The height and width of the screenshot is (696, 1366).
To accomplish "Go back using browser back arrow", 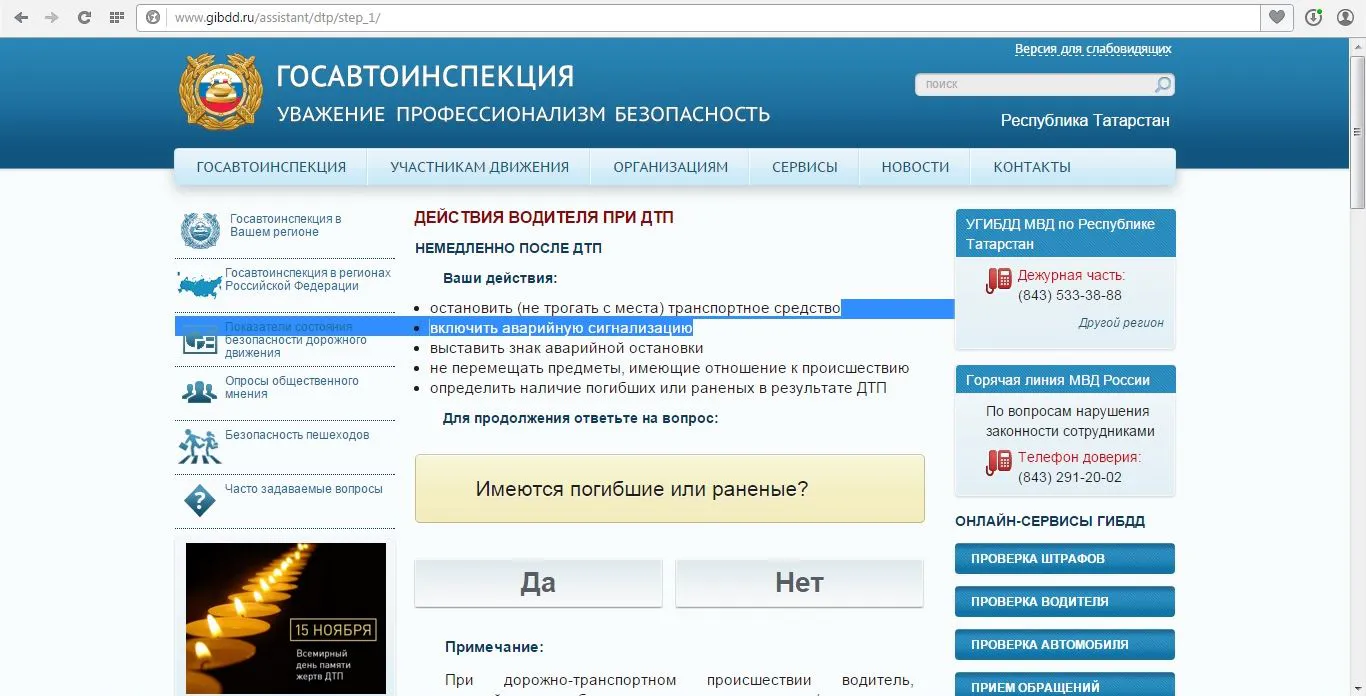I will [x=21, y=17].
